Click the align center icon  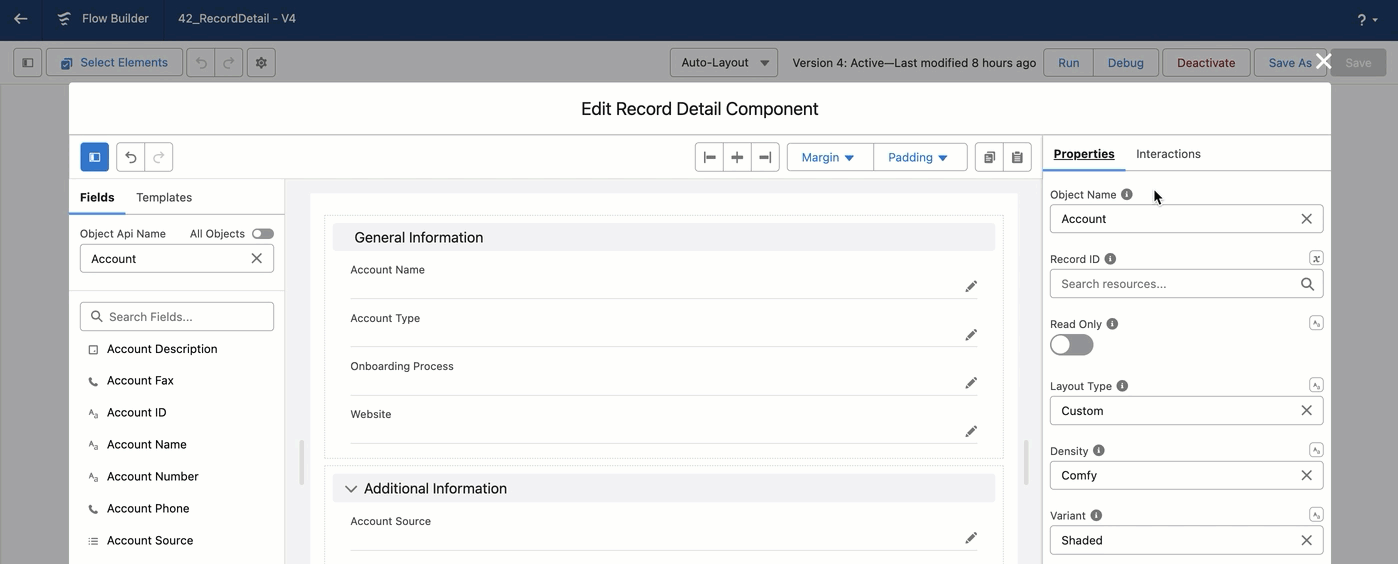pos(737,157)
